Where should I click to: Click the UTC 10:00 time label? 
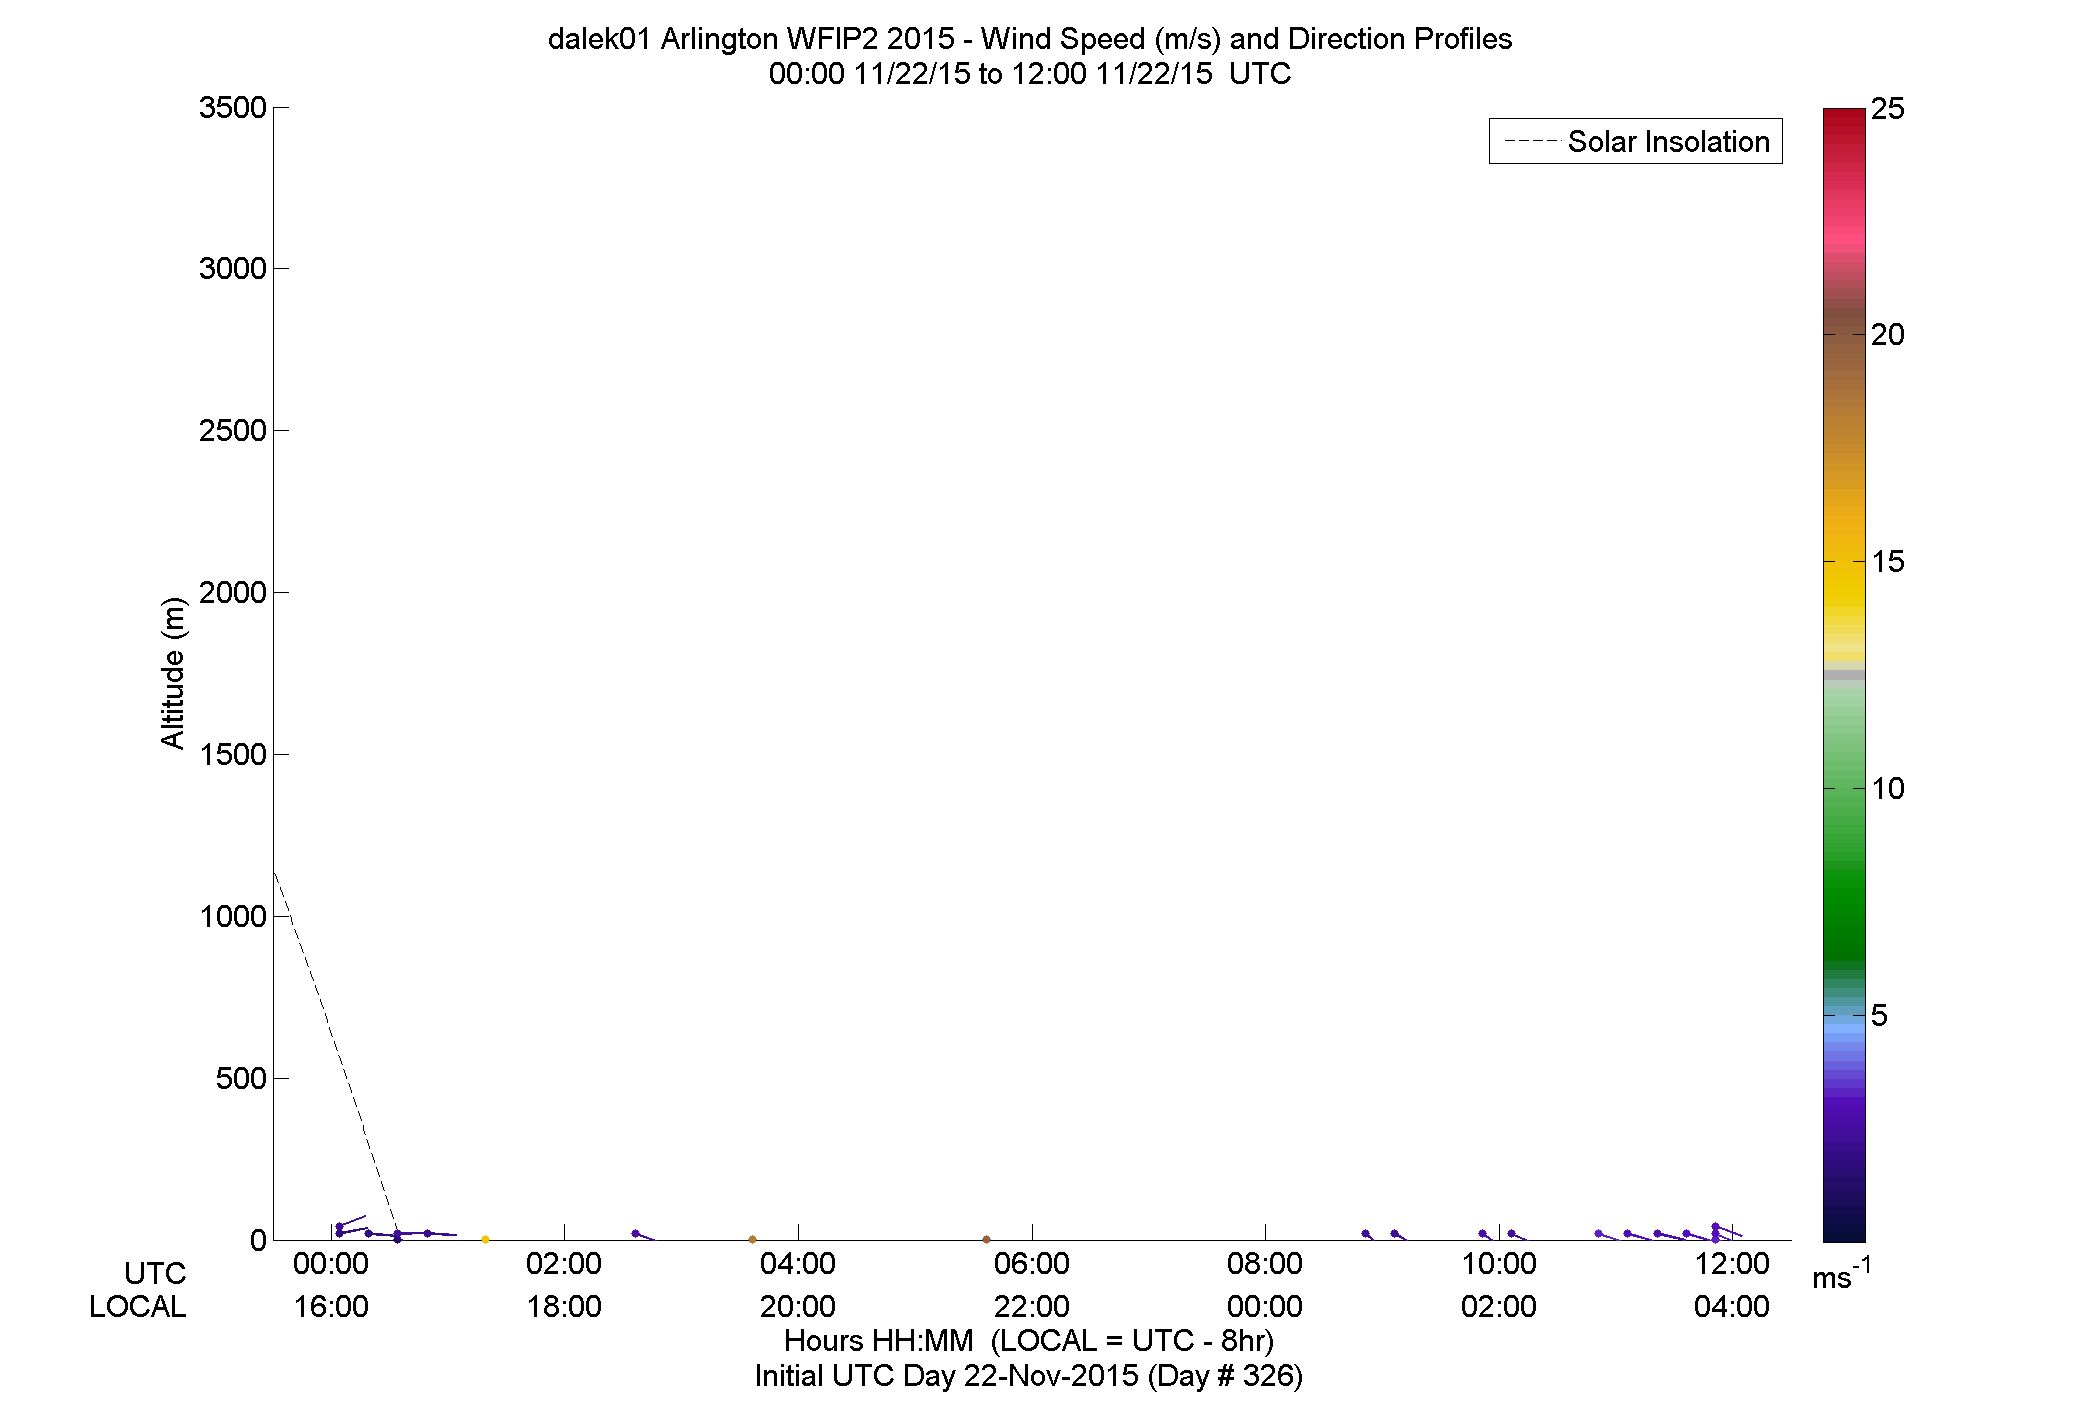[1499, 1264]
